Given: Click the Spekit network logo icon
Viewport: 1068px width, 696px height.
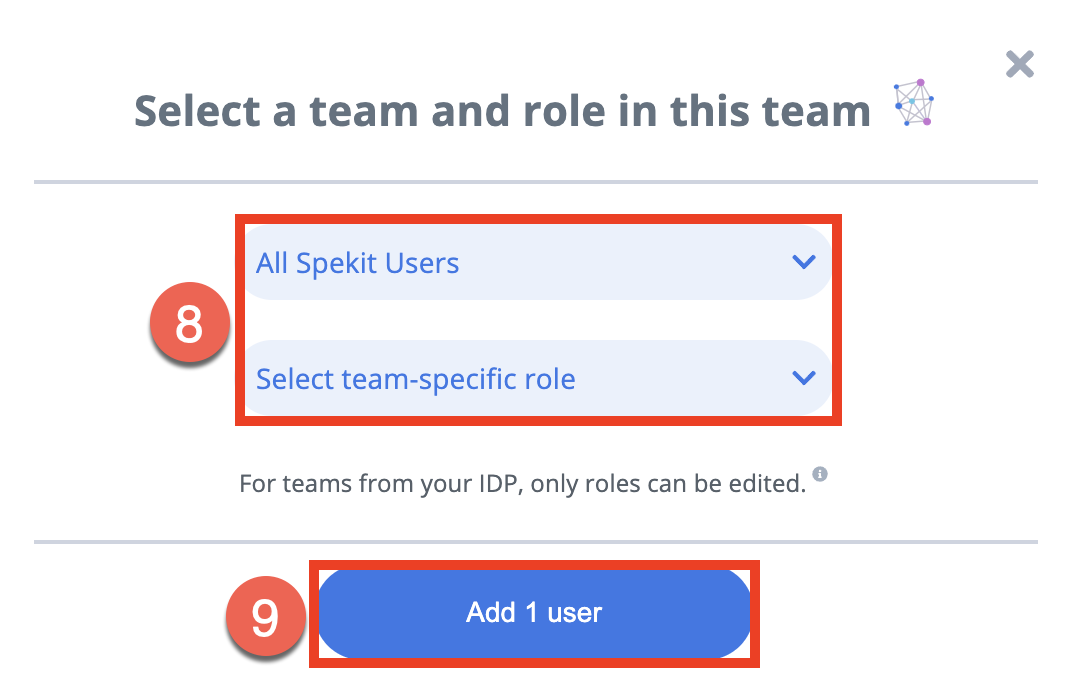Looking at the screenshot, I should pyautogui.click(x=914, y=103).
